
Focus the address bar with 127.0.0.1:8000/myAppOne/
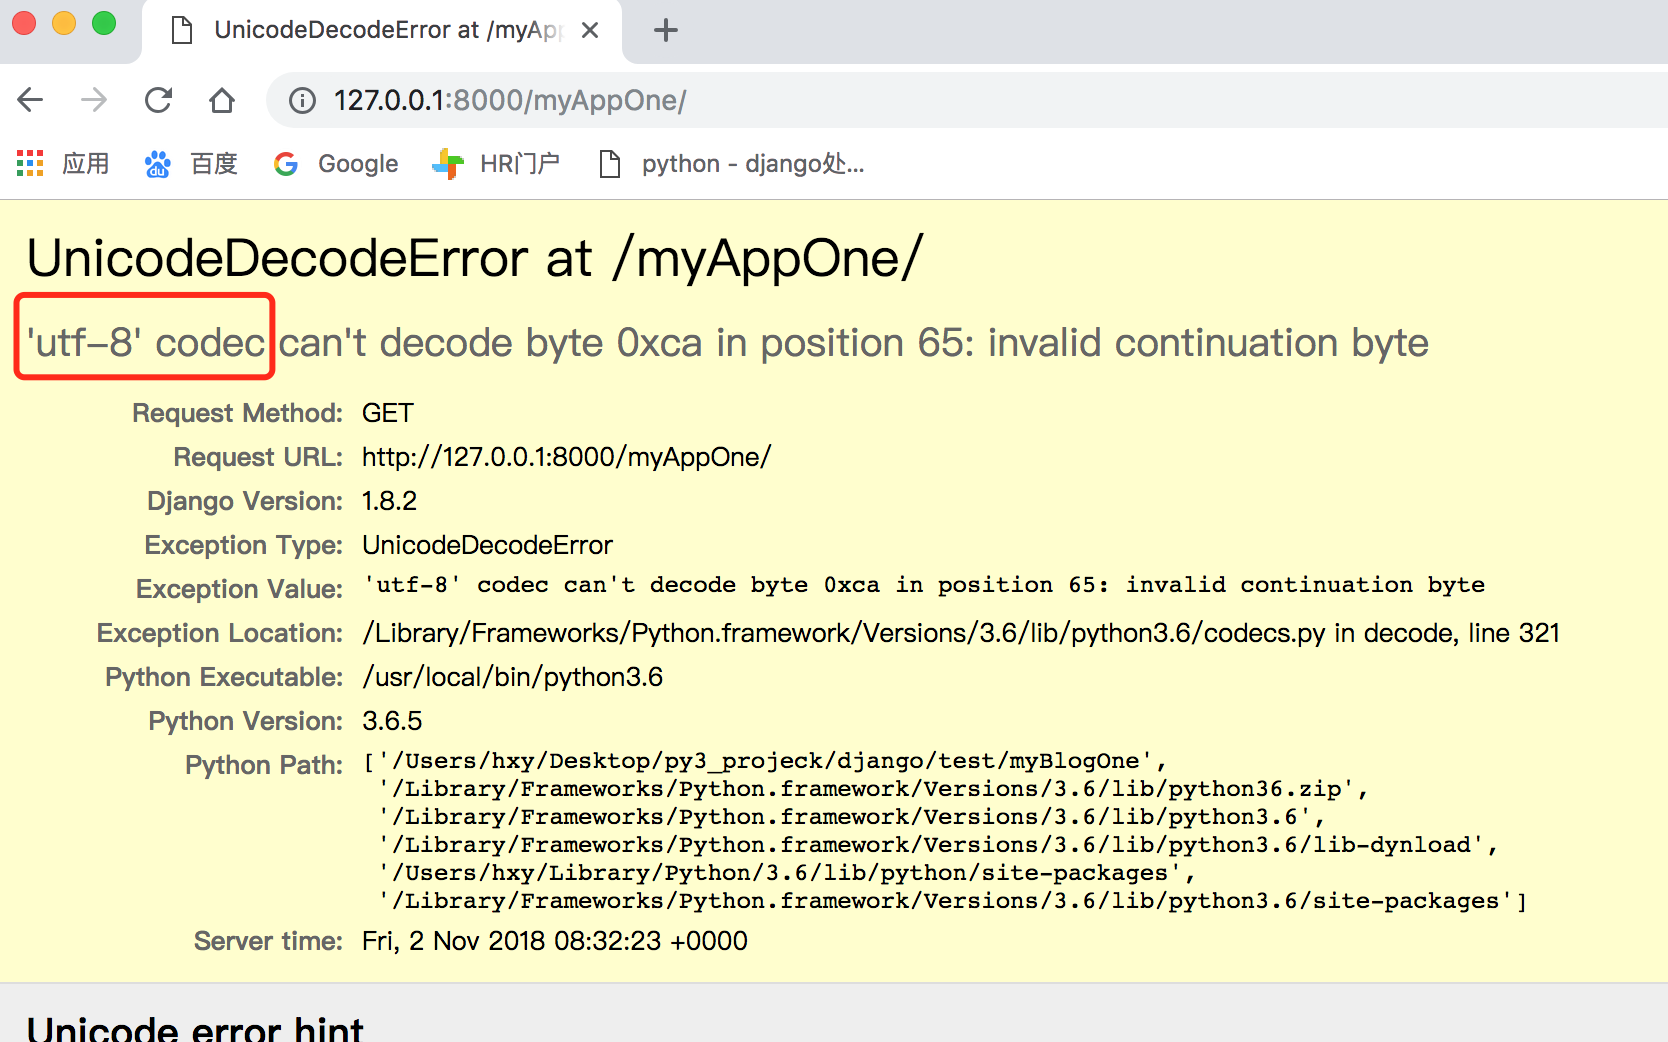click(x=965, y=100)
